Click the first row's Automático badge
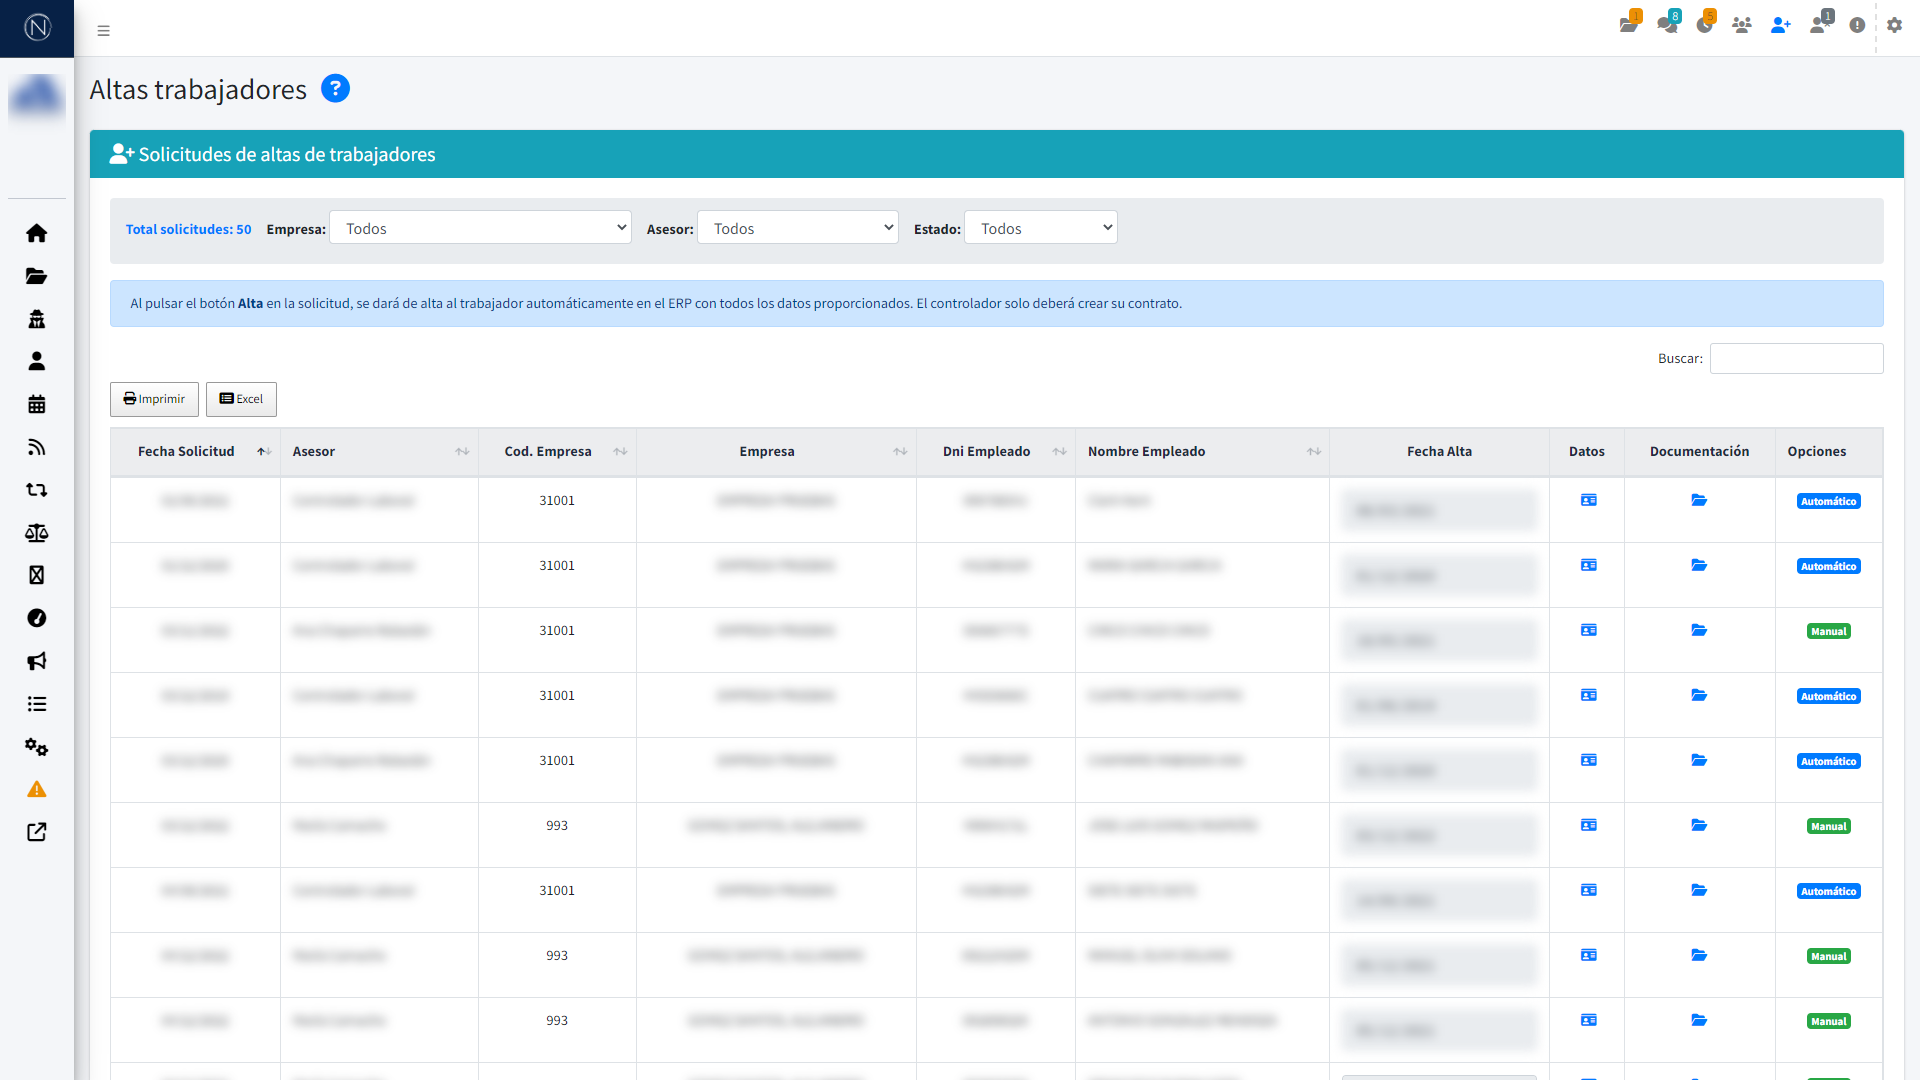Screen dimensions: 1920x1080 [1828, 501]
